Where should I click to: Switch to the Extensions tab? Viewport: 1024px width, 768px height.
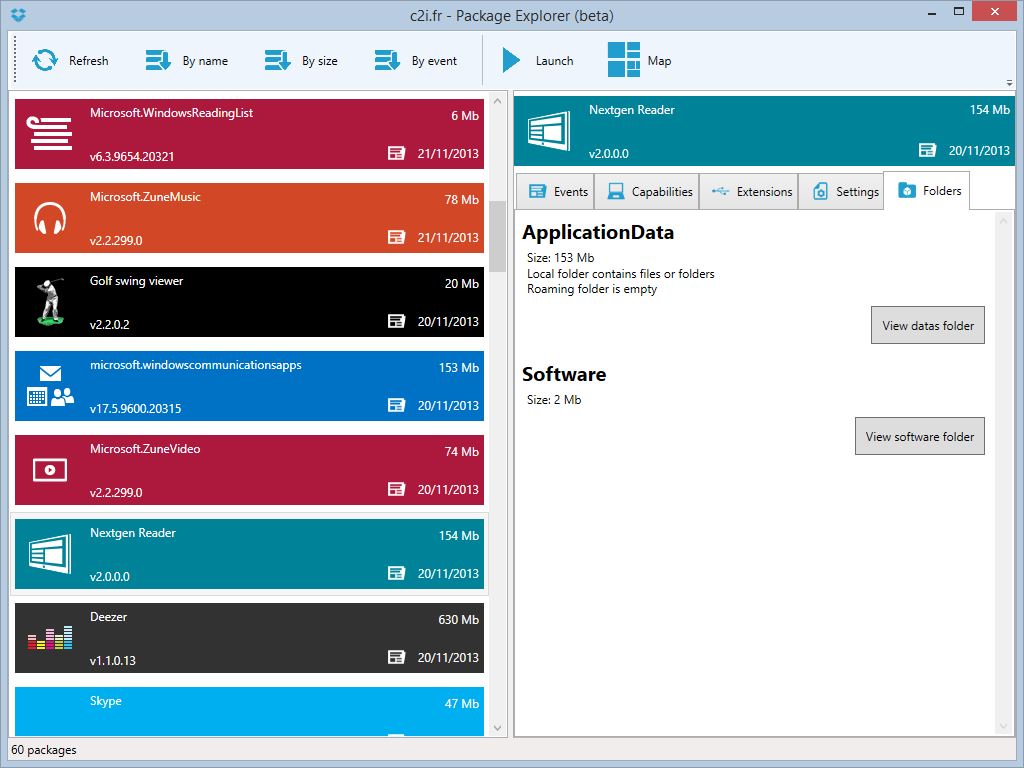749,191
